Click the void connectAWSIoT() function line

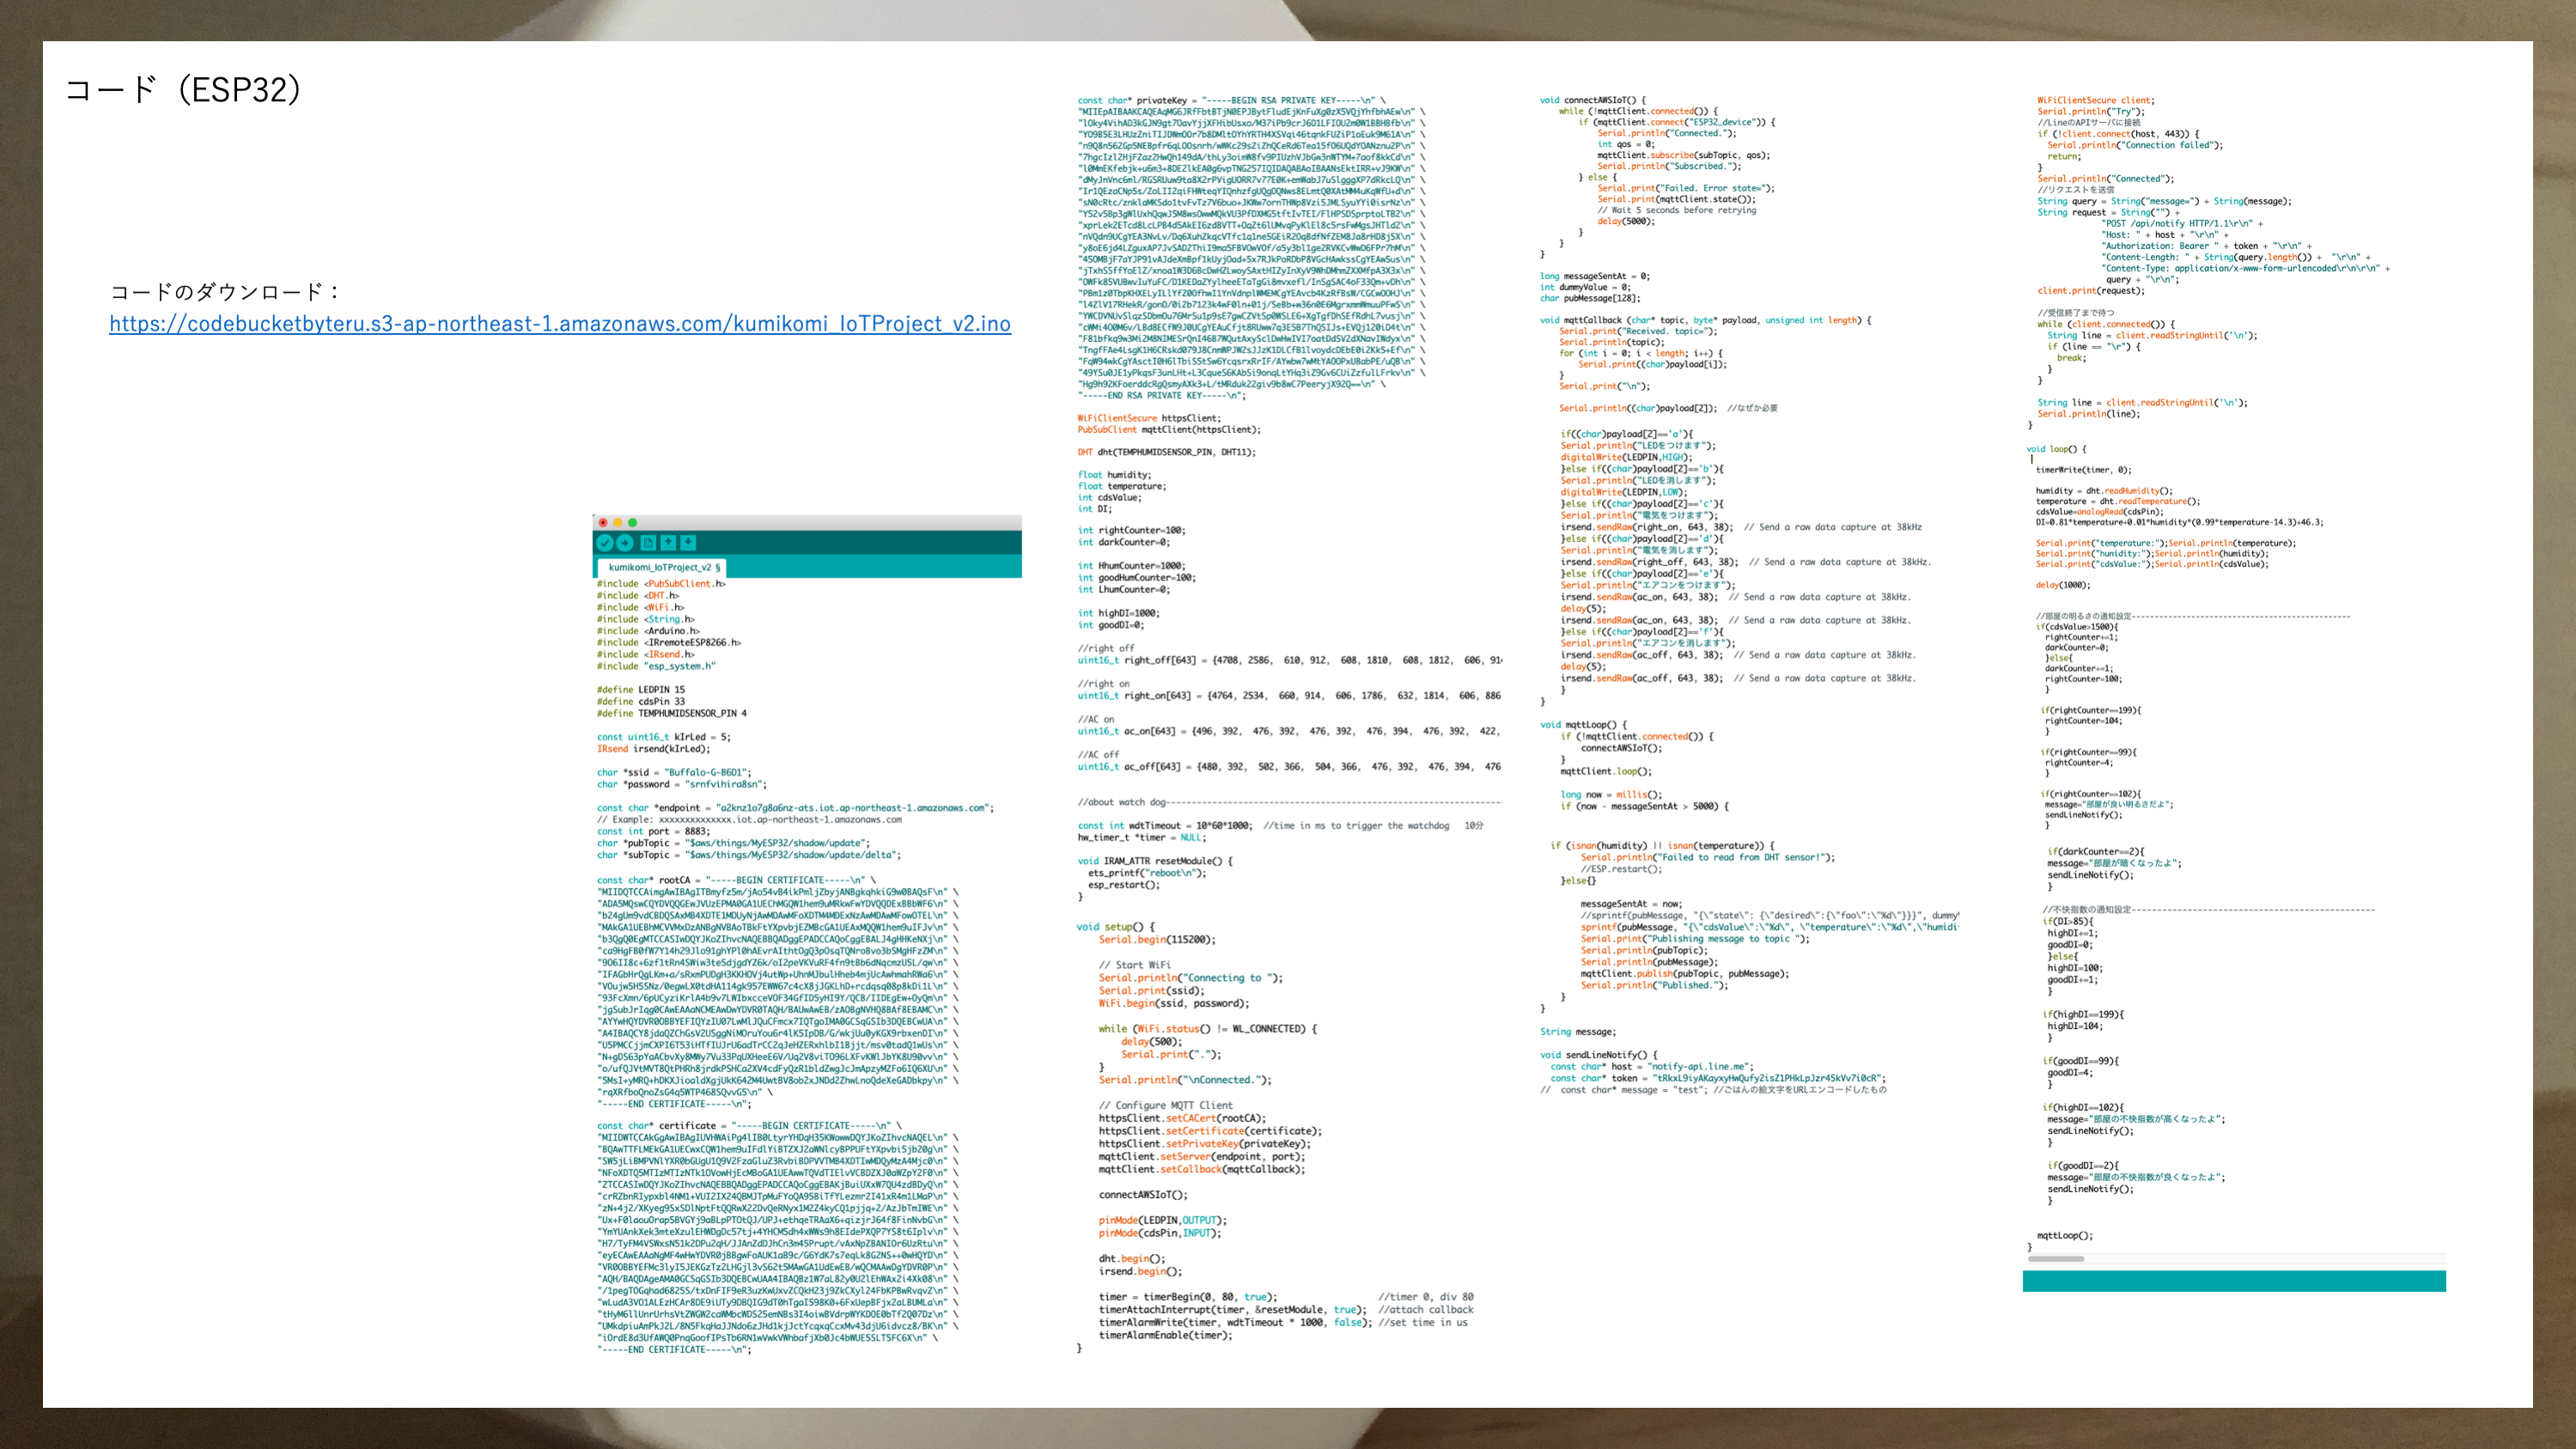(x=1592, y=100)
